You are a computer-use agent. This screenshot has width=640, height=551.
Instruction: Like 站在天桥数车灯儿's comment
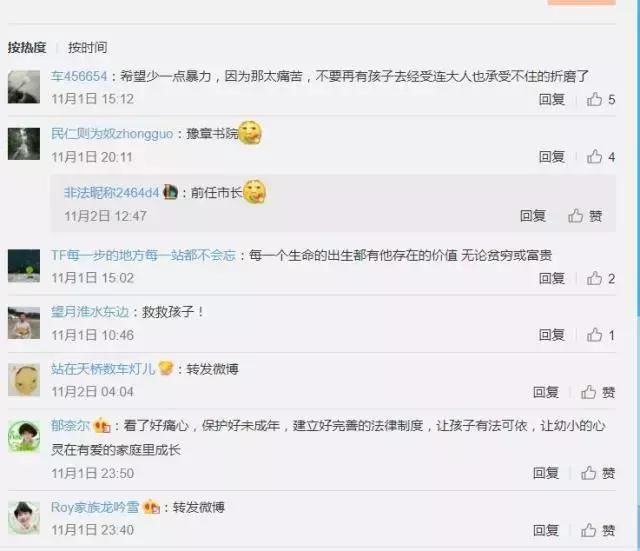tap(598, 392)
